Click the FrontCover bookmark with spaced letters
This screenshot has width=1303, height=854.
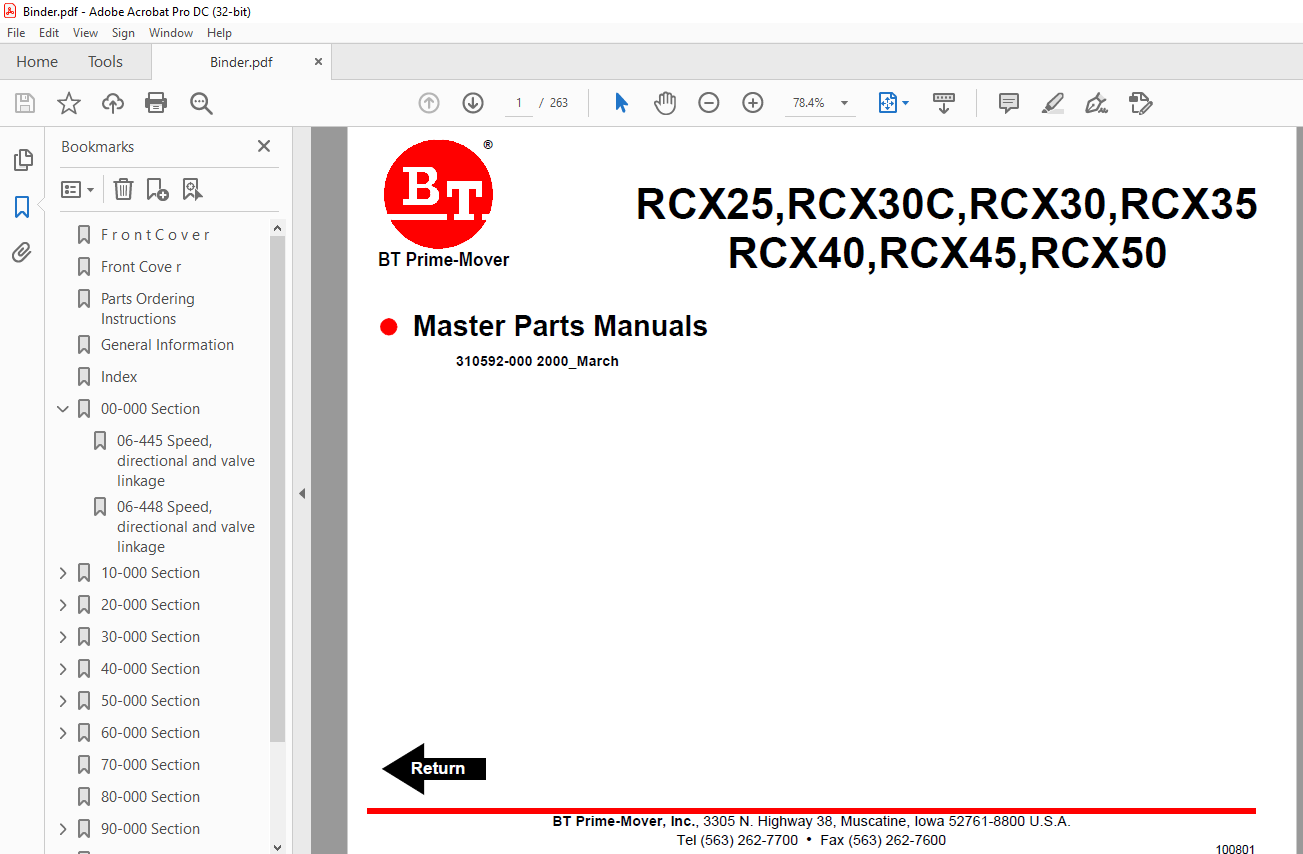(155, 235)
